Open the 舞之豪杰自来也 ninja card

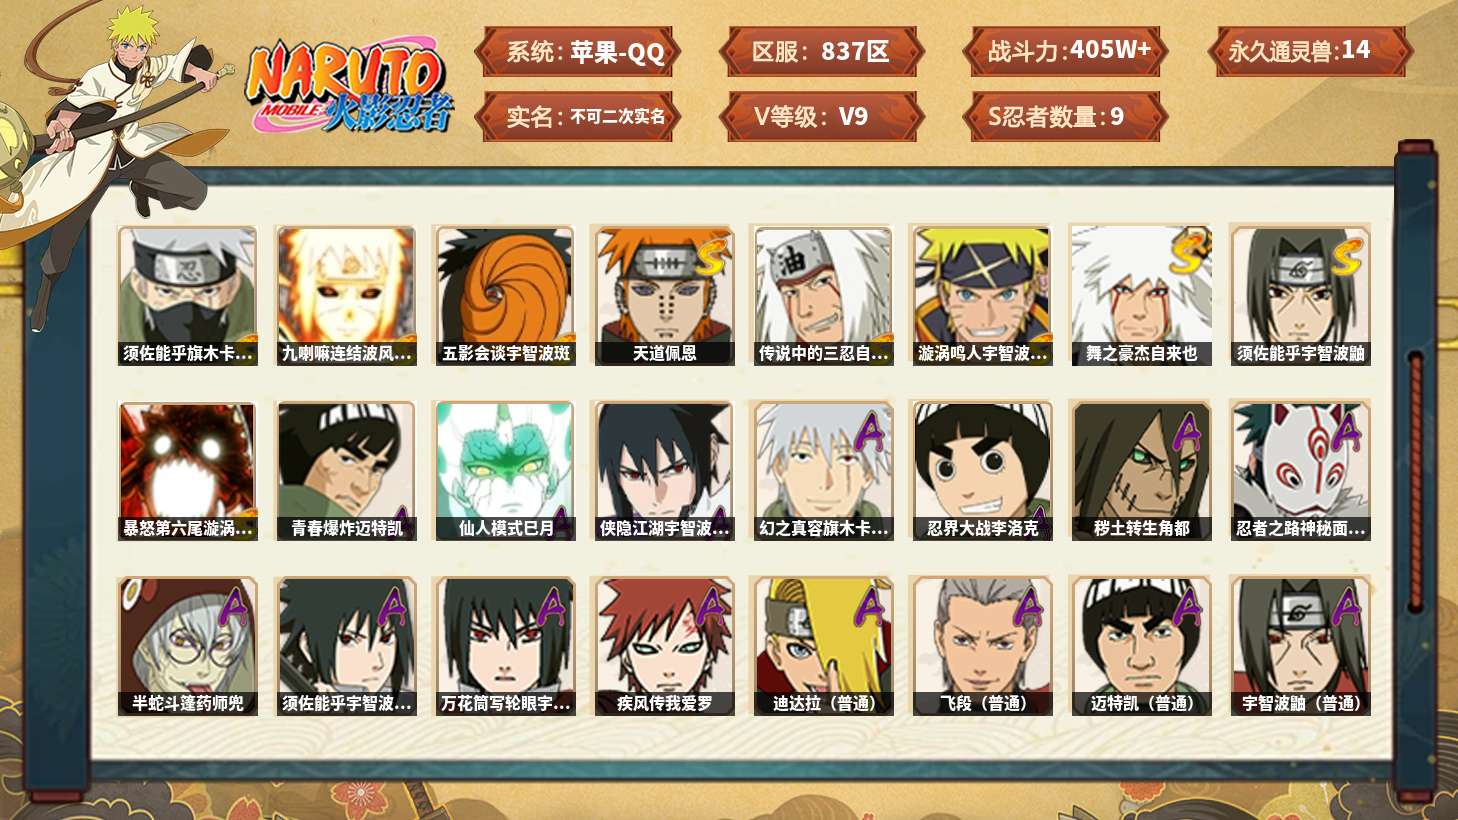point(1141,295)
